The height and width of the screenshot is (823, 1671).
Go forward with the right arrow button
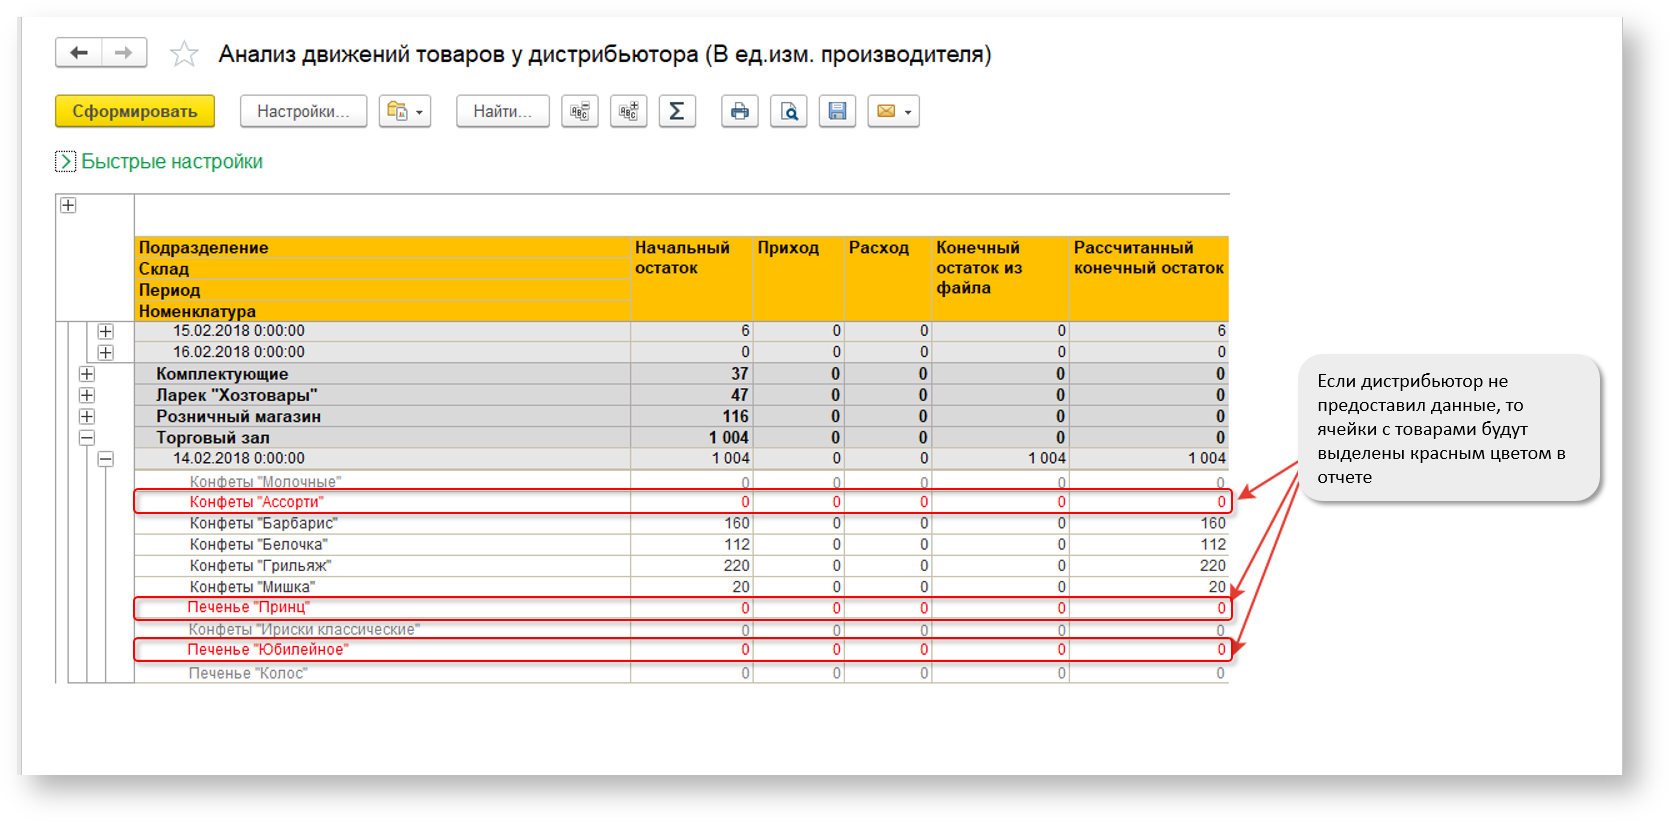[124, 53]
